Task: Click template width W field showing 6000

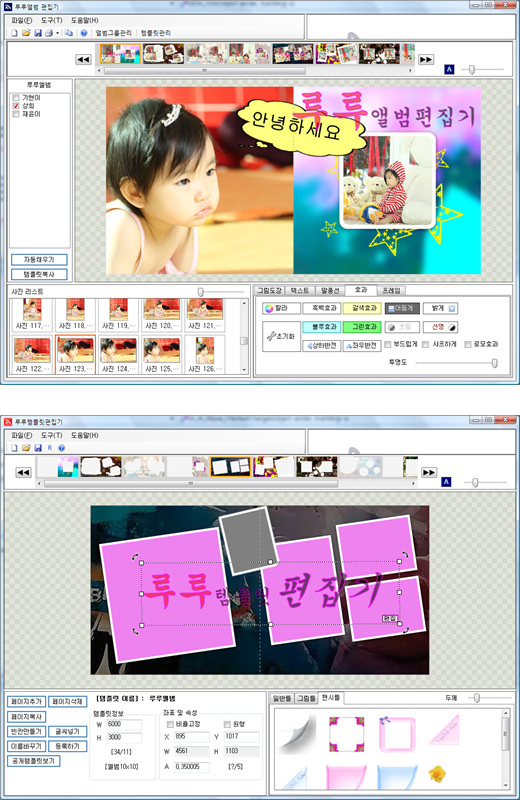Action: point(124,724)
